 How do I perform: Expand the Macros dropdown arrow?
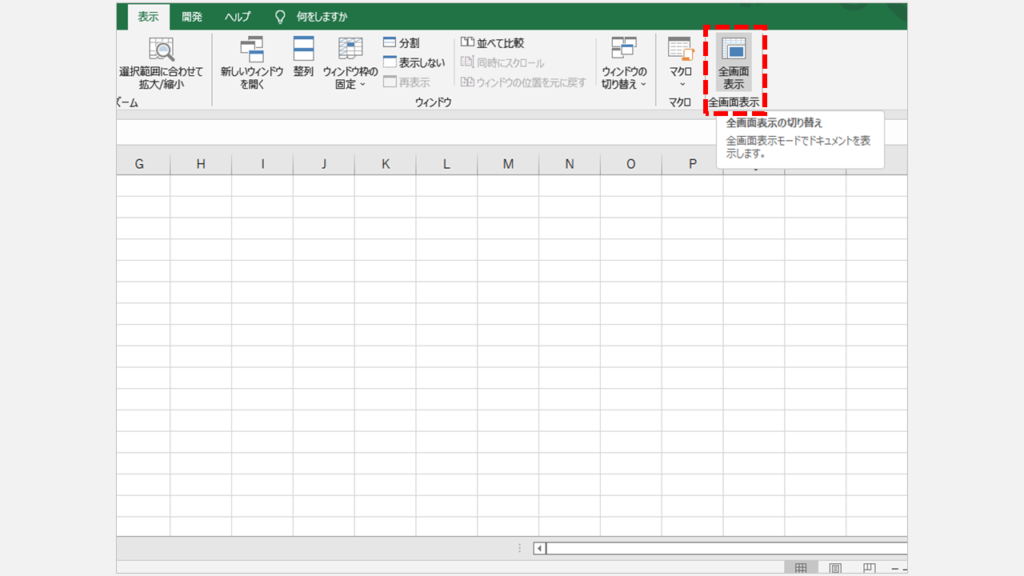point(680,84)
